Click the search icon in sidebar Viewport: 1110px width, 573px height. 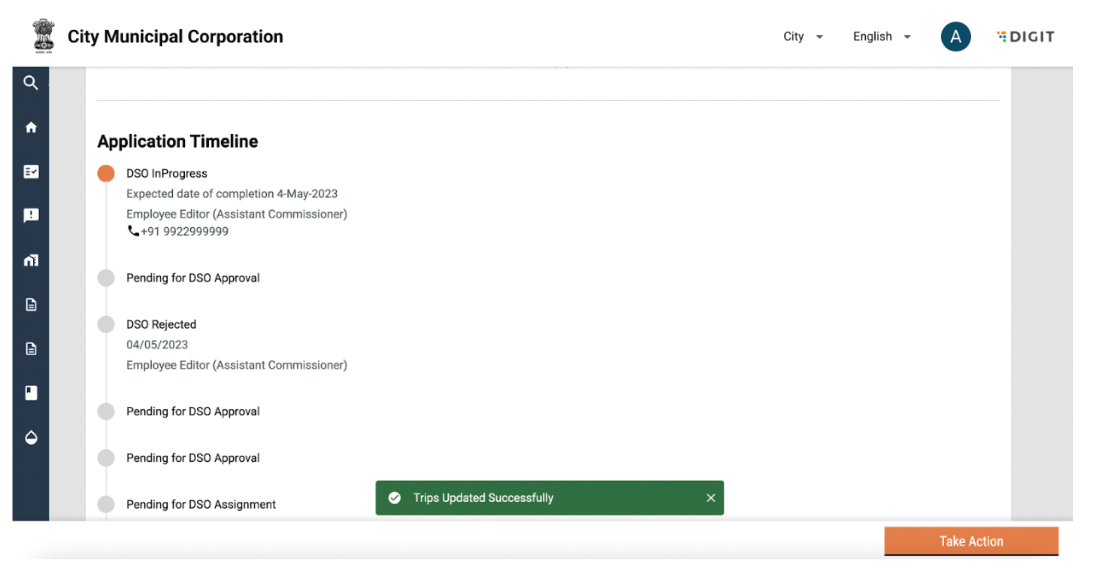pos(31,83)
